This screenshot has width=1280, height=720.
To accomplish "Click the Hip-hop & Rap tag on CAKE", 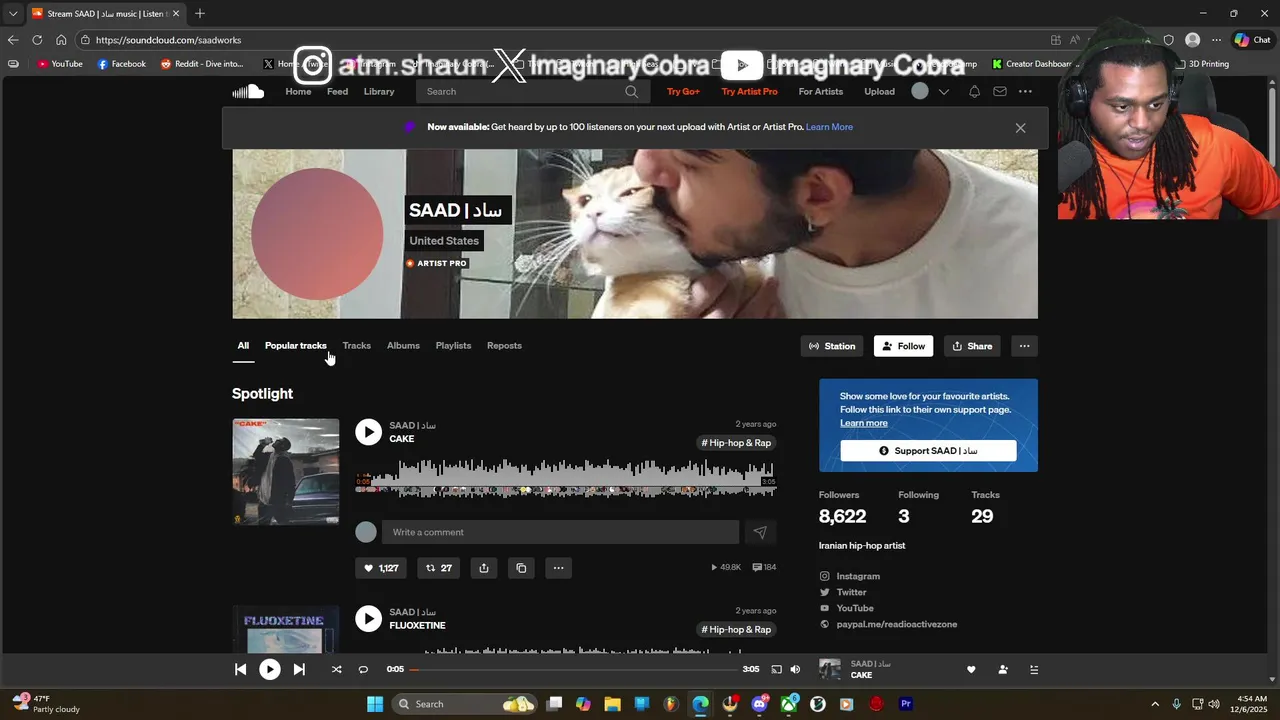I will coord(736,443).
